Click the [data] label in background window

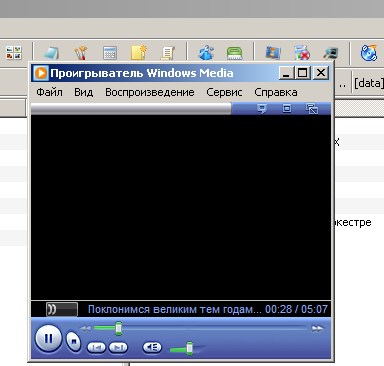(369, 83)
